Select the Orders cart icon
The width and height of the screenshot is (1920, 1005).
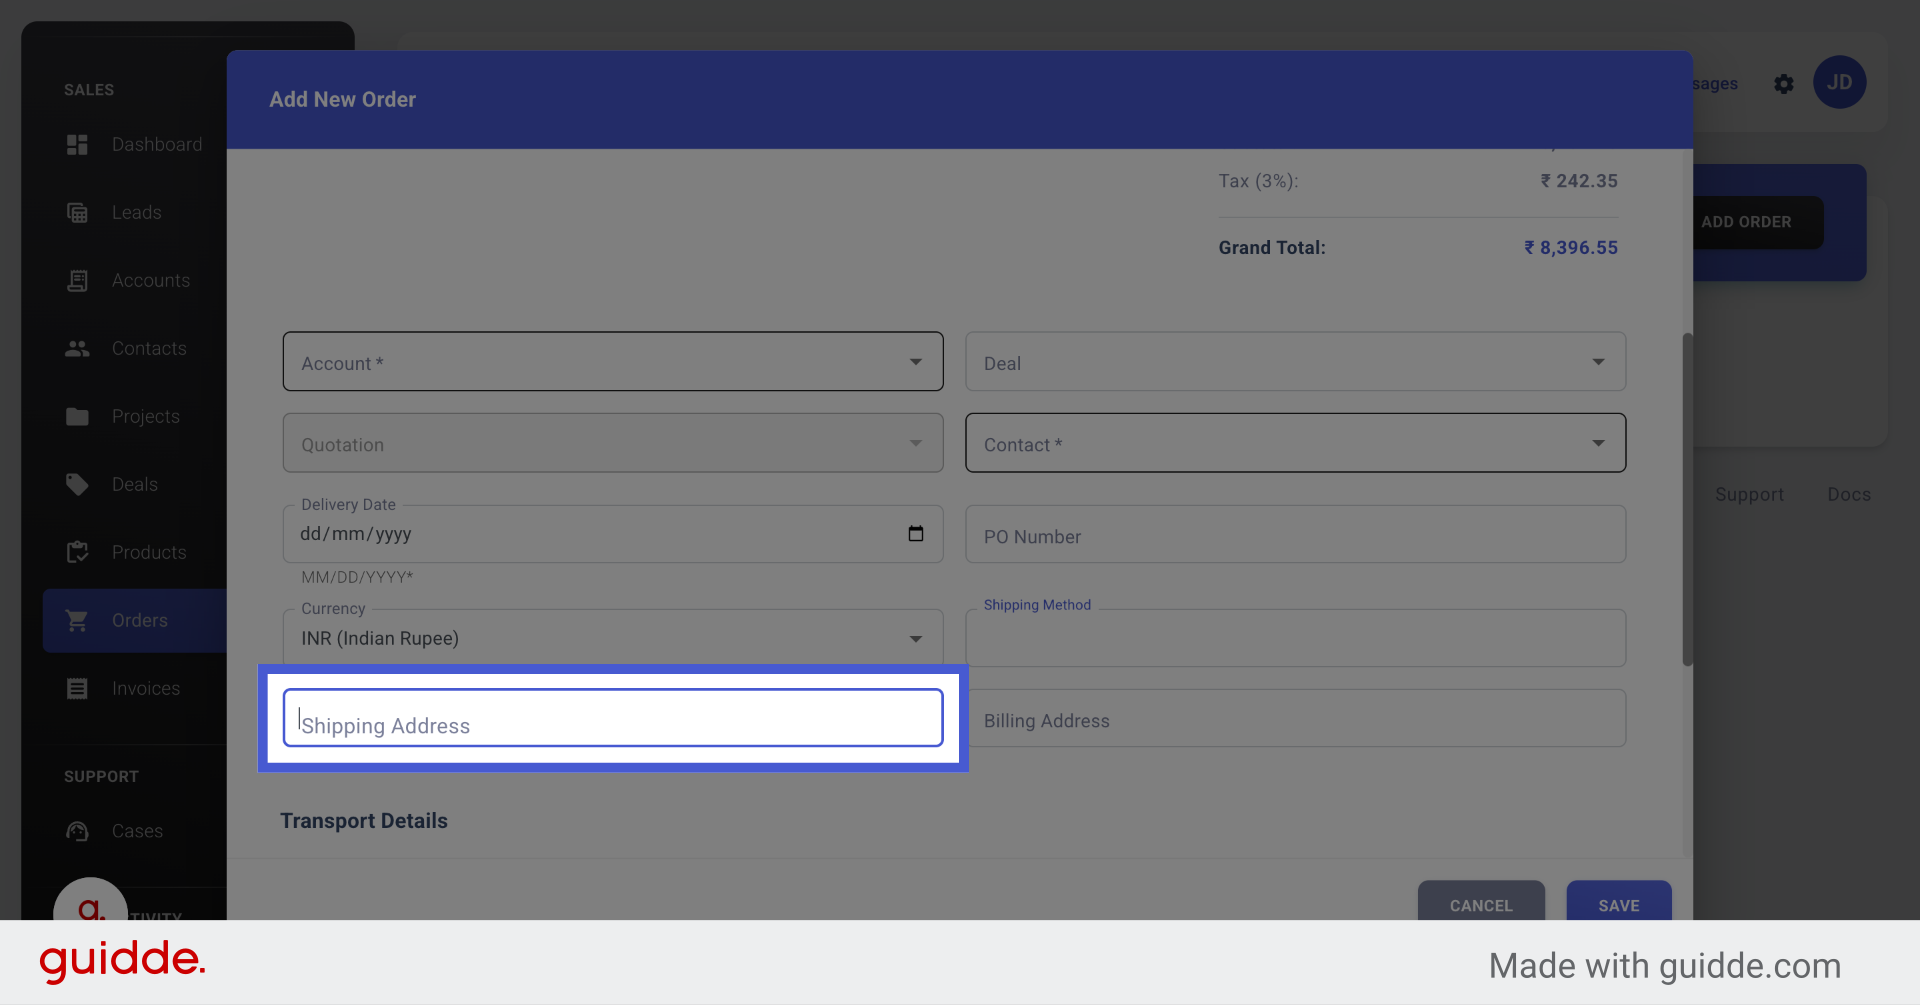[77, 620]
